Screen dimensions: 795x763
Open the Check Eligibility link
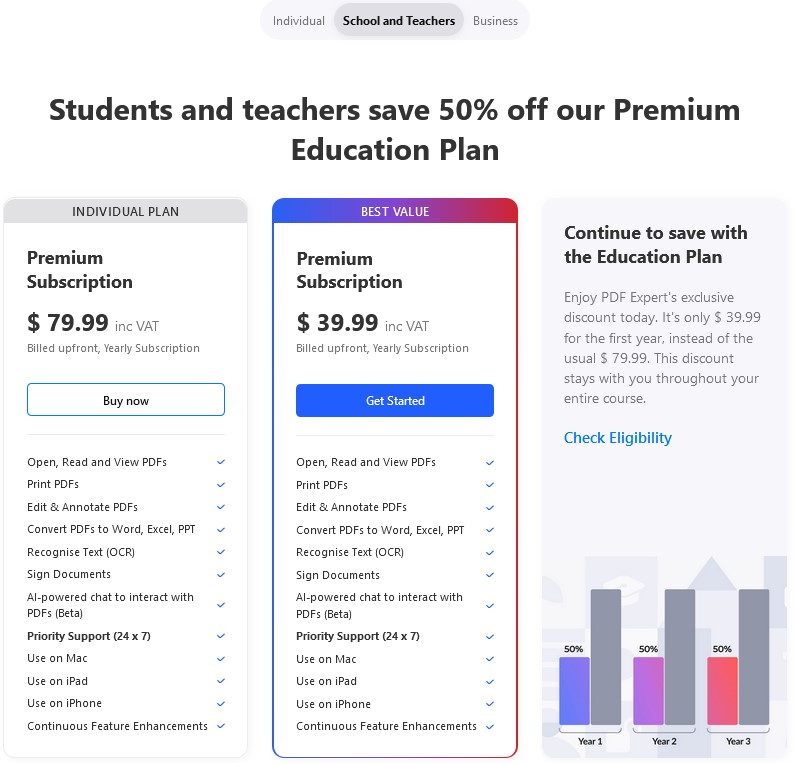point(618,438)
